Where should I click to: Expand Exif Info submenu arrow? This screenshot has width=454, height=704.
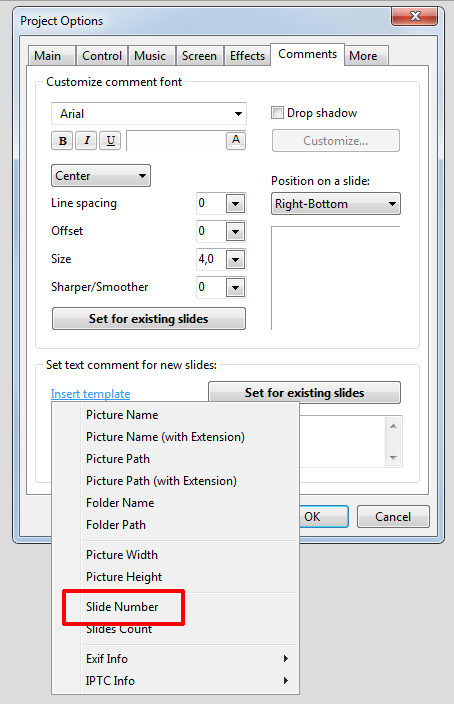pyautogui.click(x=286, y=659)
